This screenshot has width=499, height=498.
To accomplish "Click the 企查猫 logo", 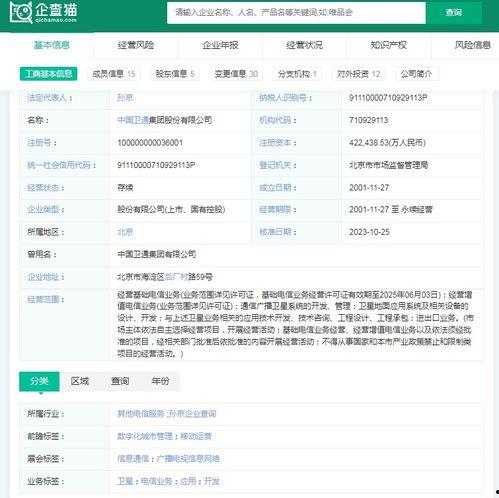I will 44,13.
